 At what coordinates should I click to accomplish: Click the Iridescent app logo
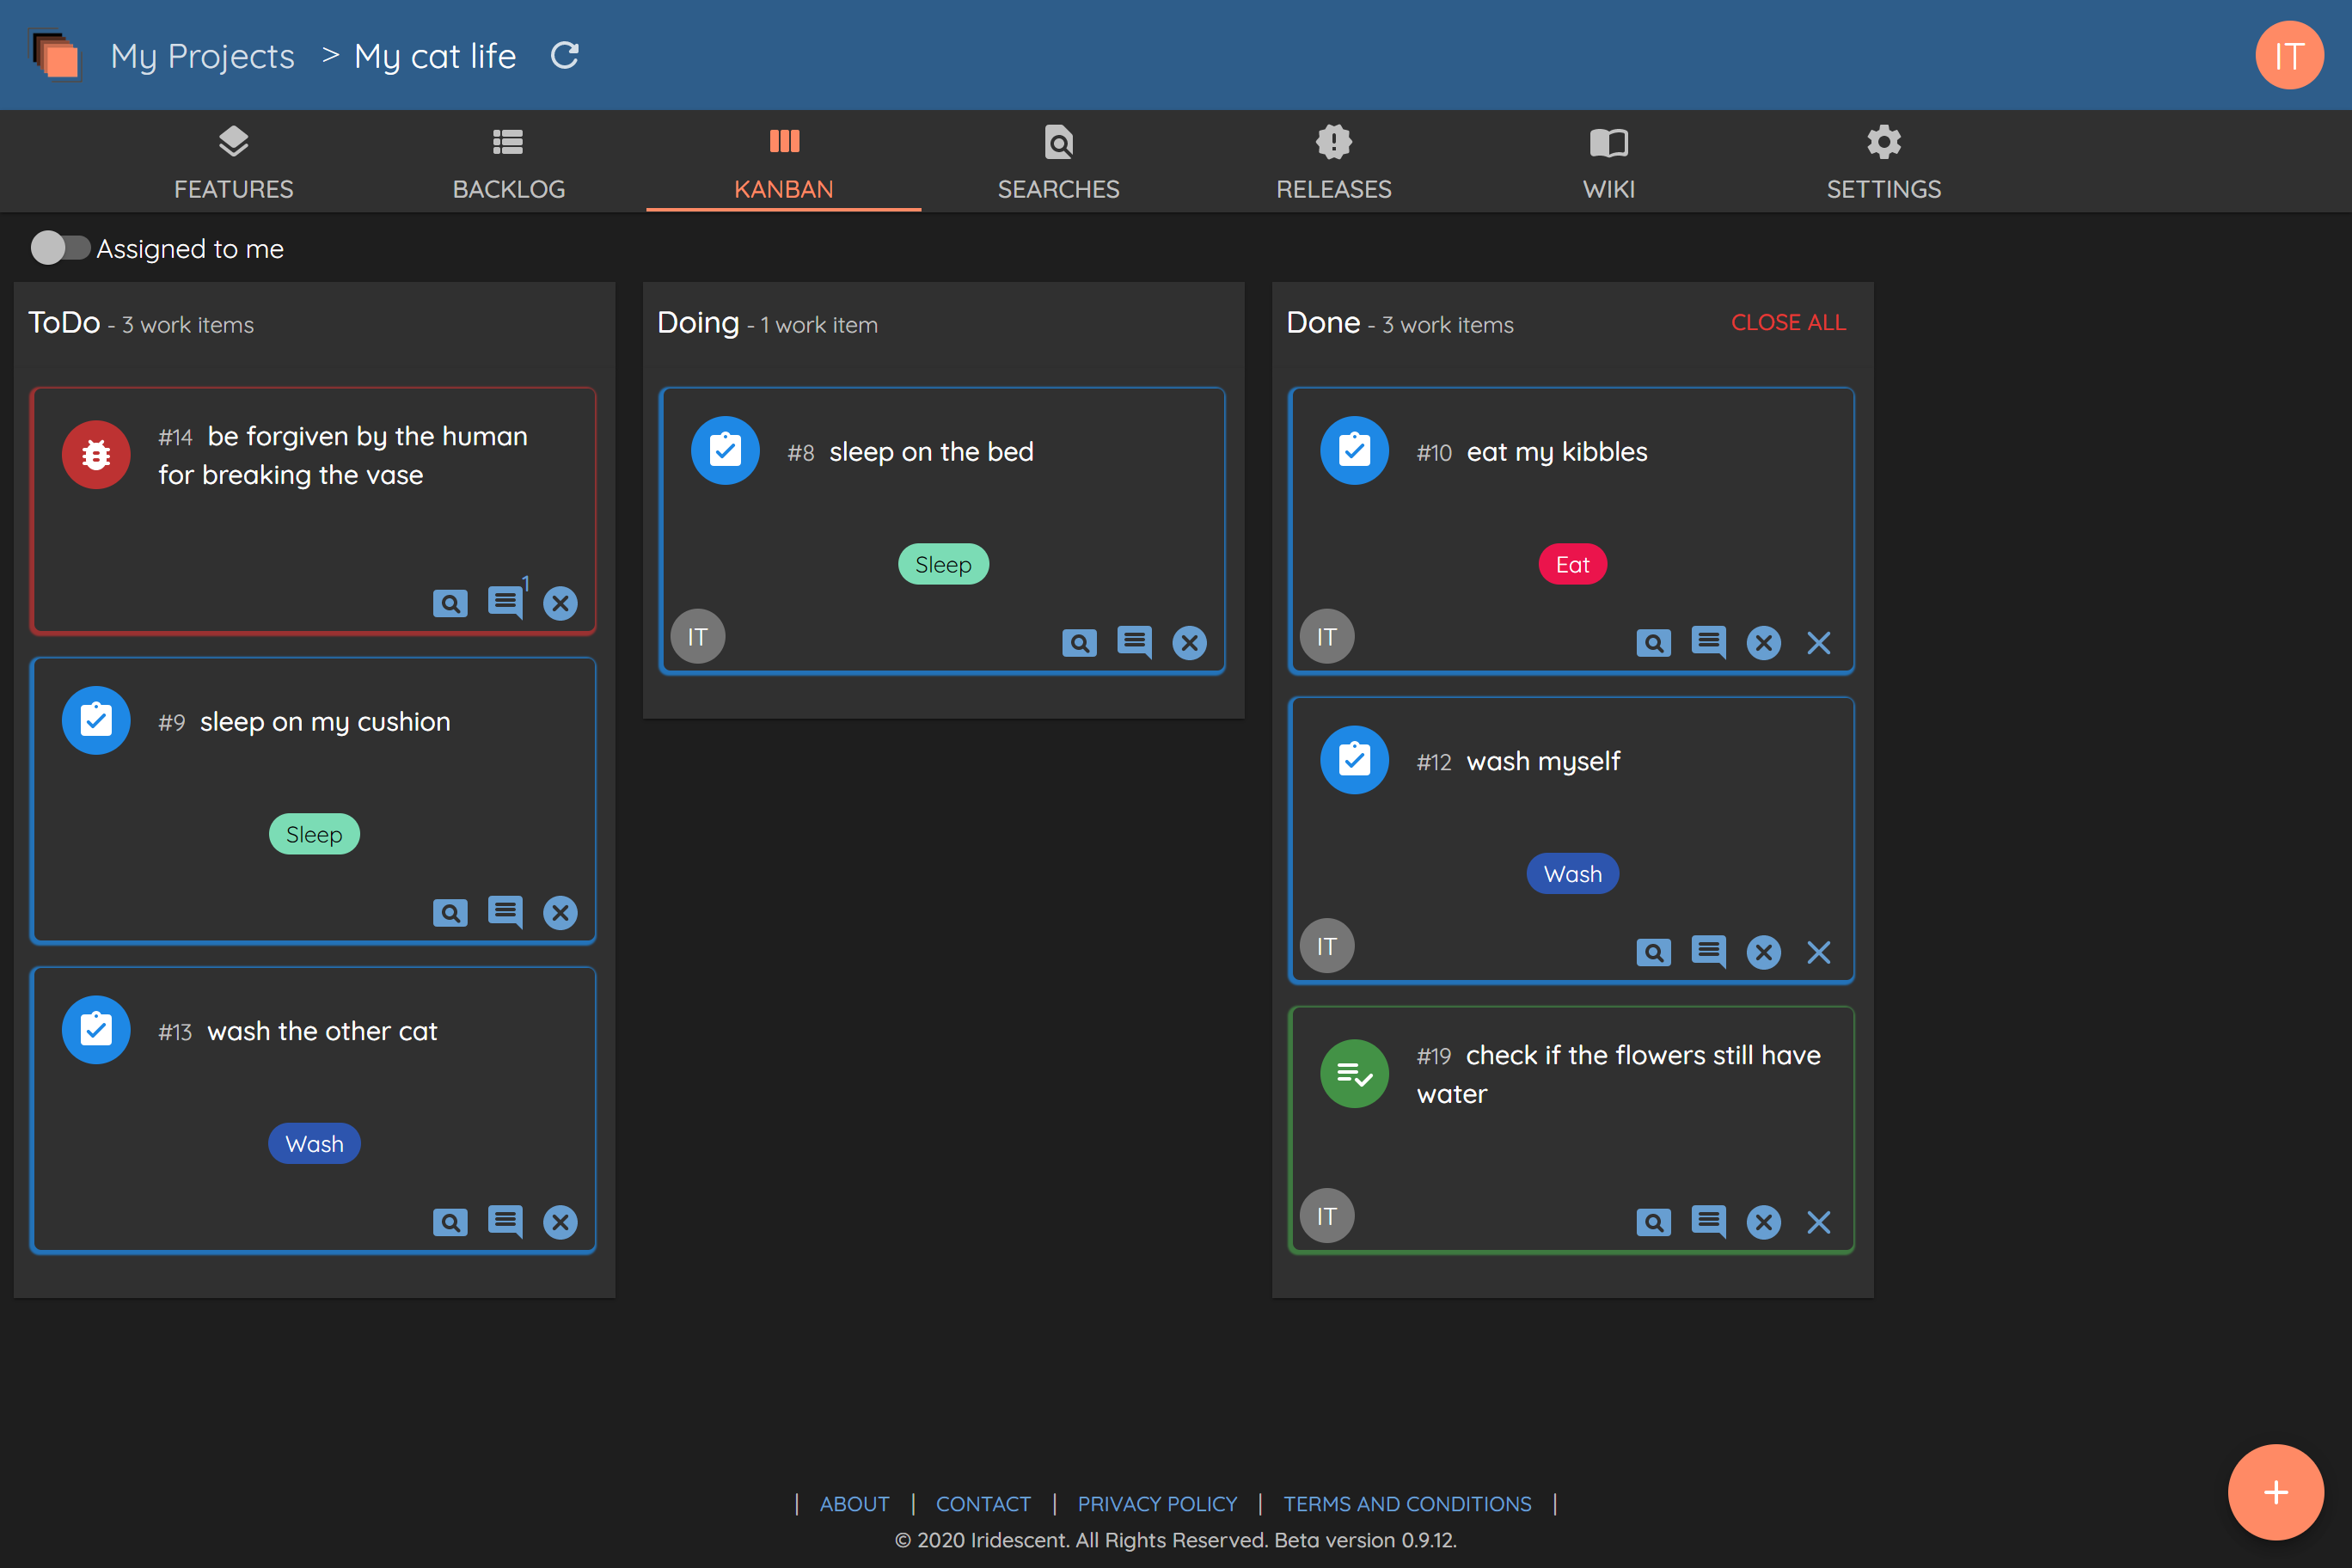coord(56,55)
